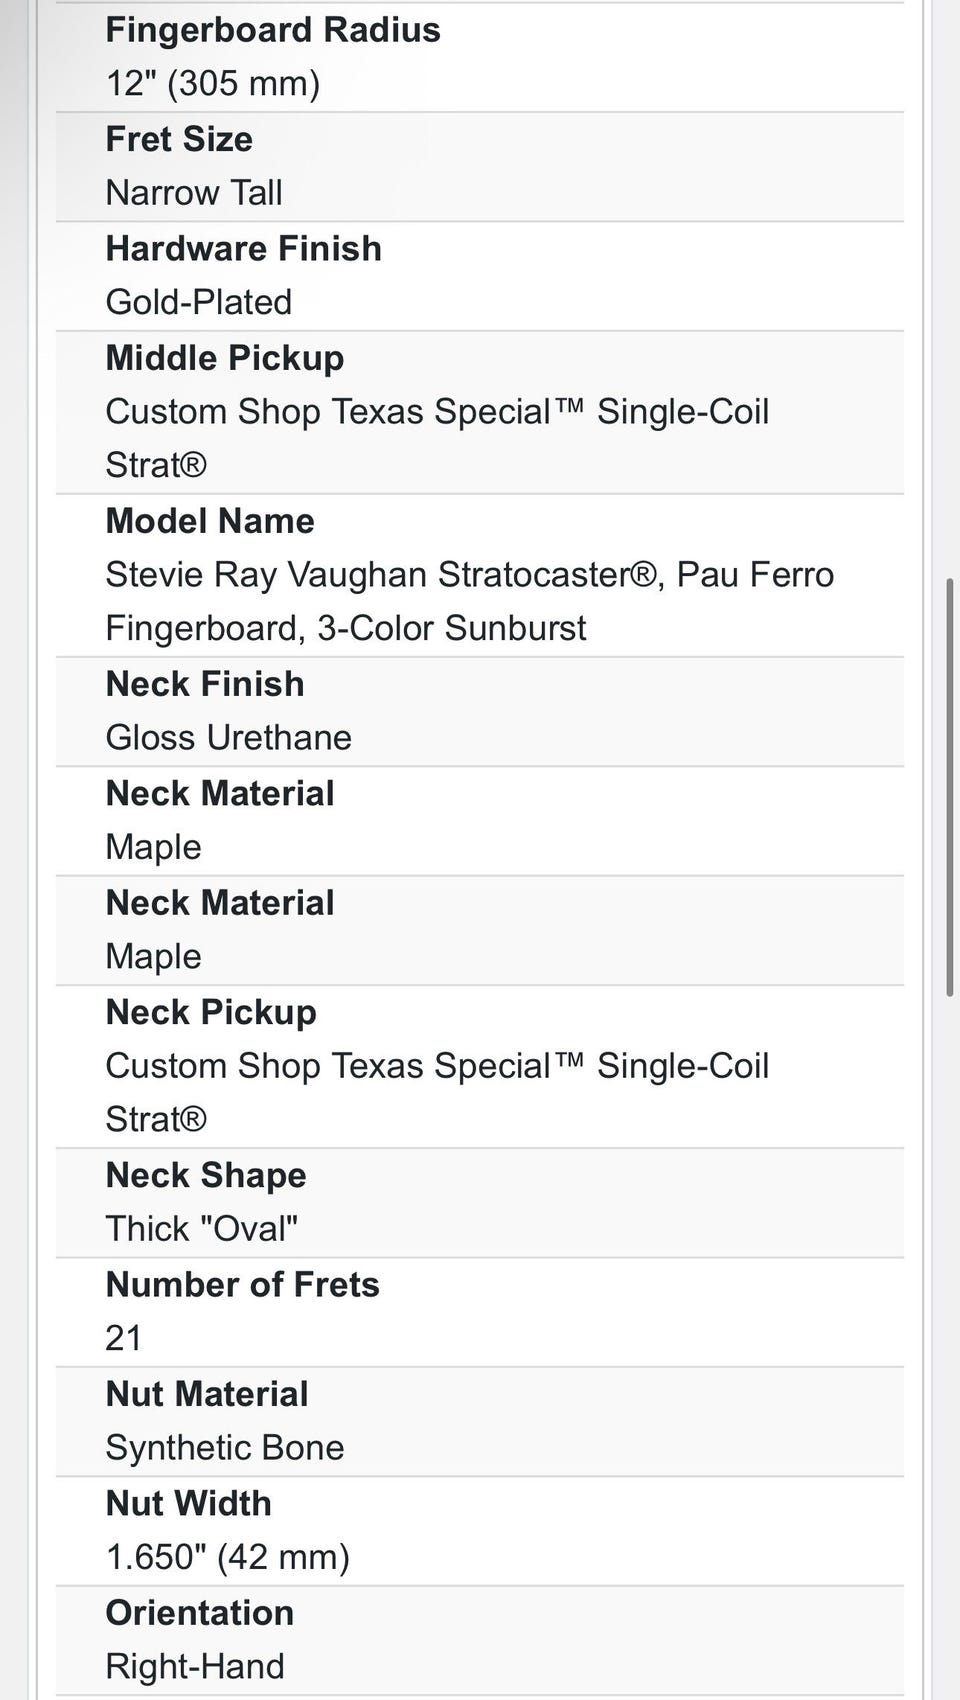Click the Nut Width heading
Image resolution: width=960 pixels, height=1700 pixels.
189,1504
